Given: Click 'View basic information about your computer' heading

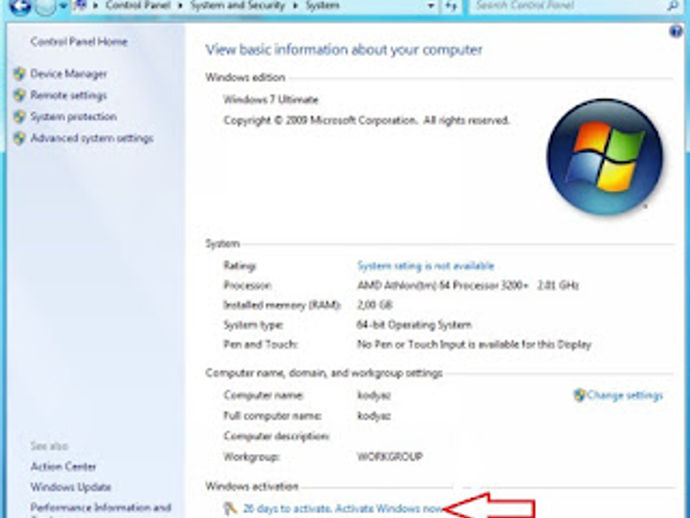Looking at the screenshot, I should (x=344, y=50).
